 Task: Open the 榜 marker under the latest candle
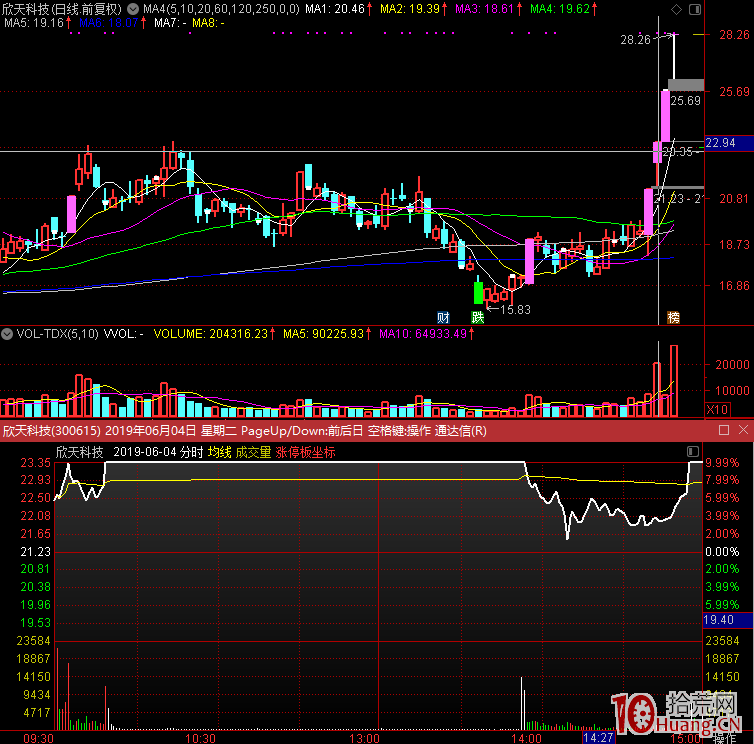pos(673,317)
